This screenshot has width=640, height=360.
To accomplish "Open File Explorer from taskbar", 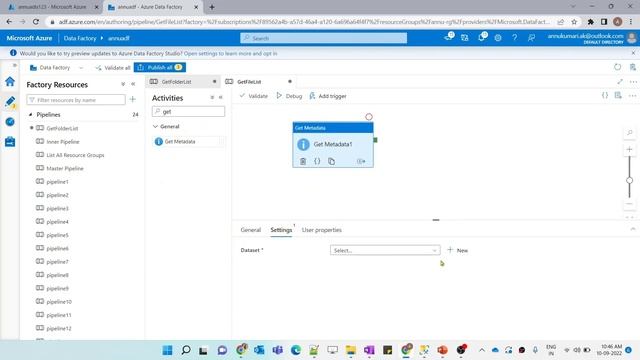I will pos(351,350).
